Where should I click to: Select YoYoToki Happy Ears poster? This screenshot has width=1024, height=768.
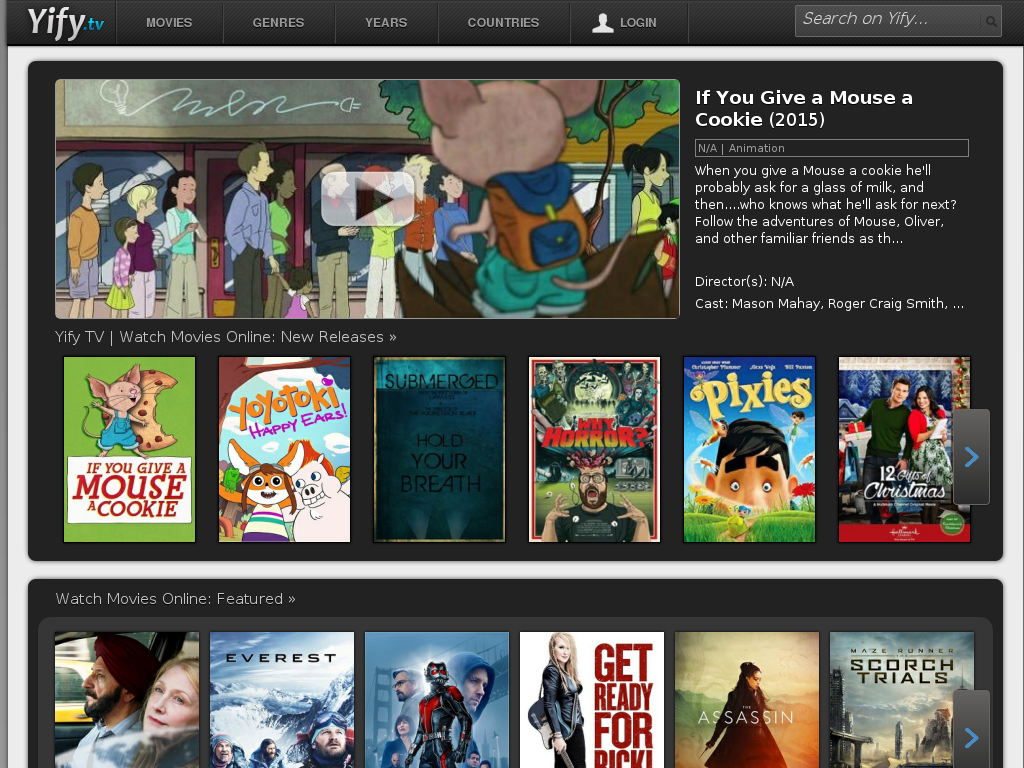pyautogui.click(x=284, y=449)
